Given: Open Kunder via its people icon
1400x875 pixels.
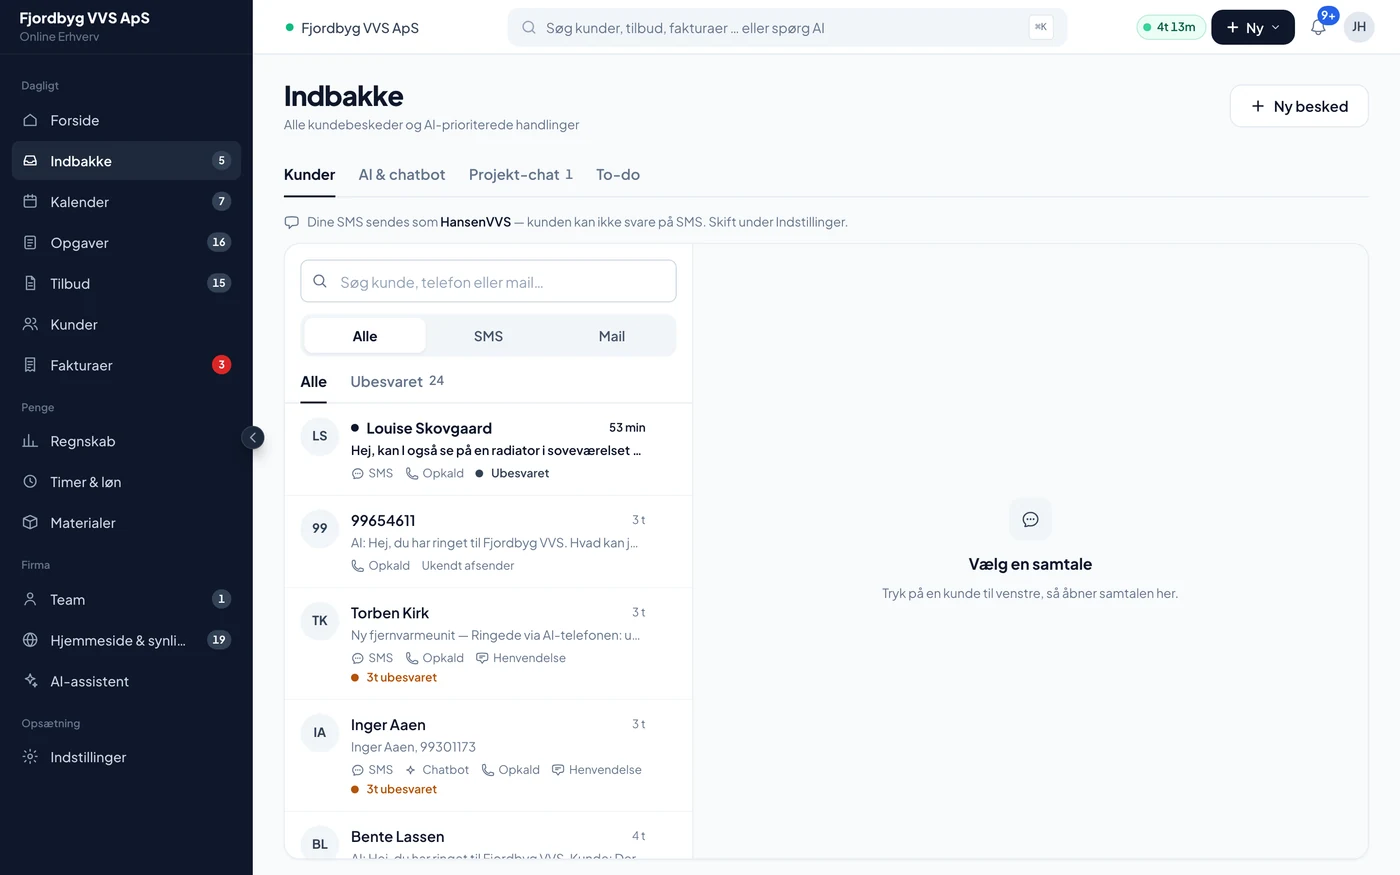Looking at the screenshot, I should (x=30, y=325).
